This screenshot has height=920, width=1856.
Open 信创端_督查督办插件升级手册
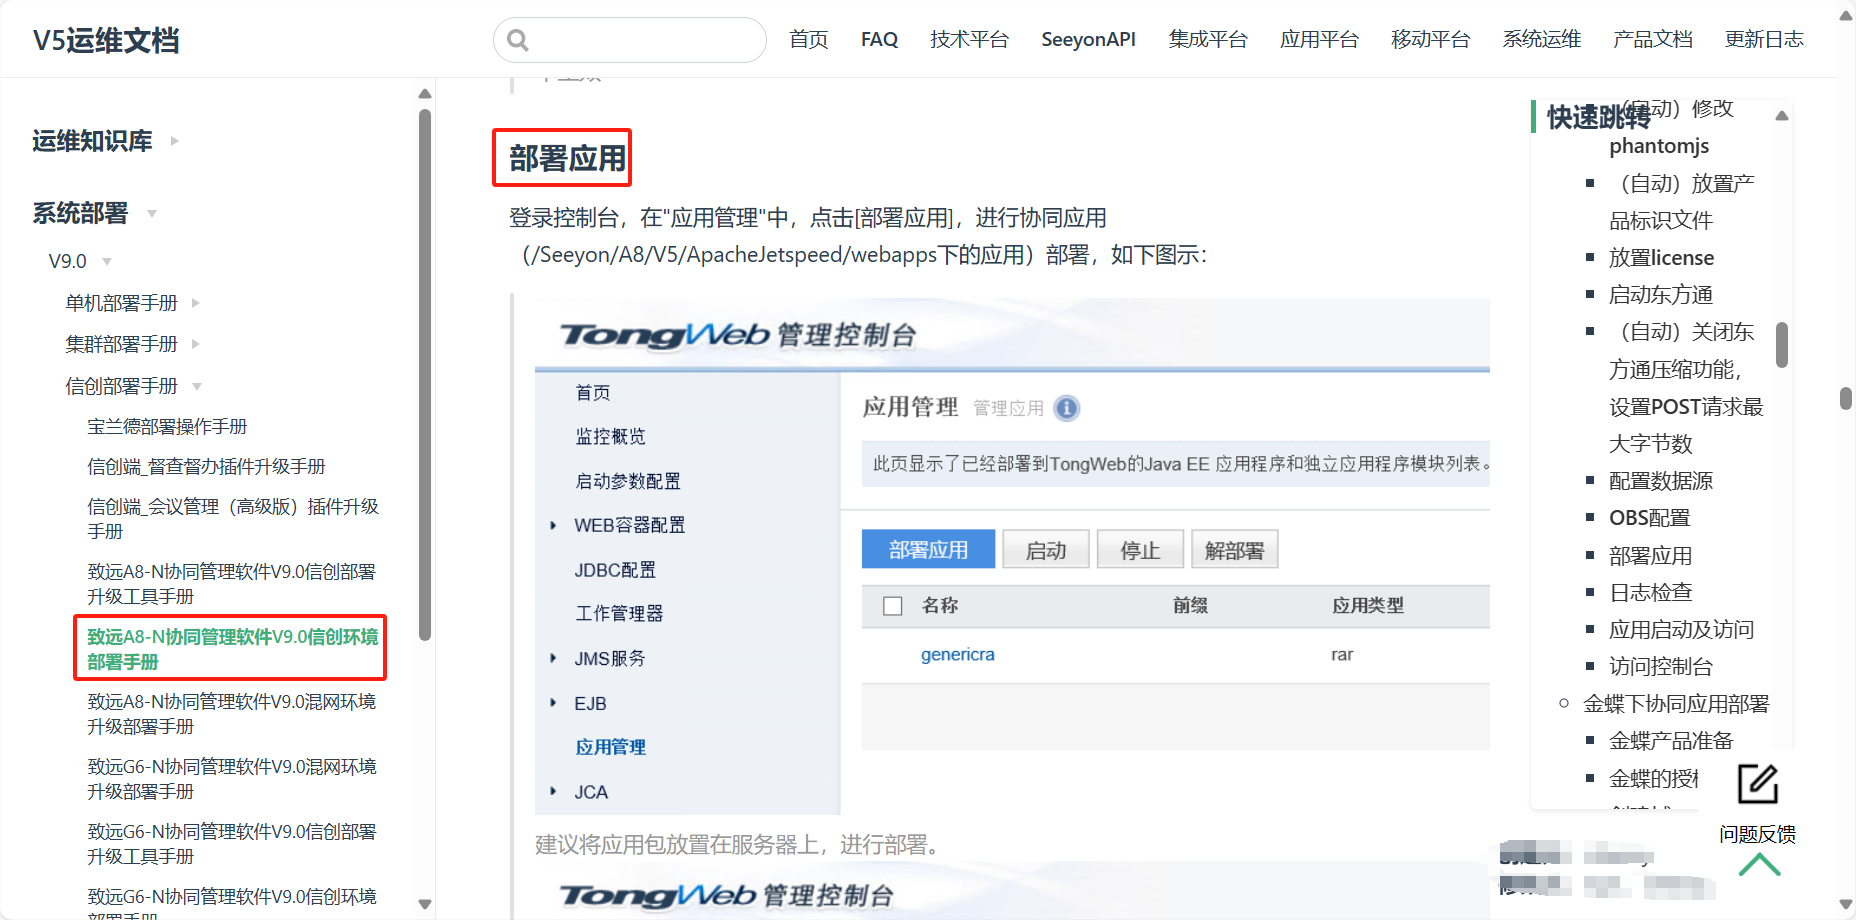[x=206, y=467]
